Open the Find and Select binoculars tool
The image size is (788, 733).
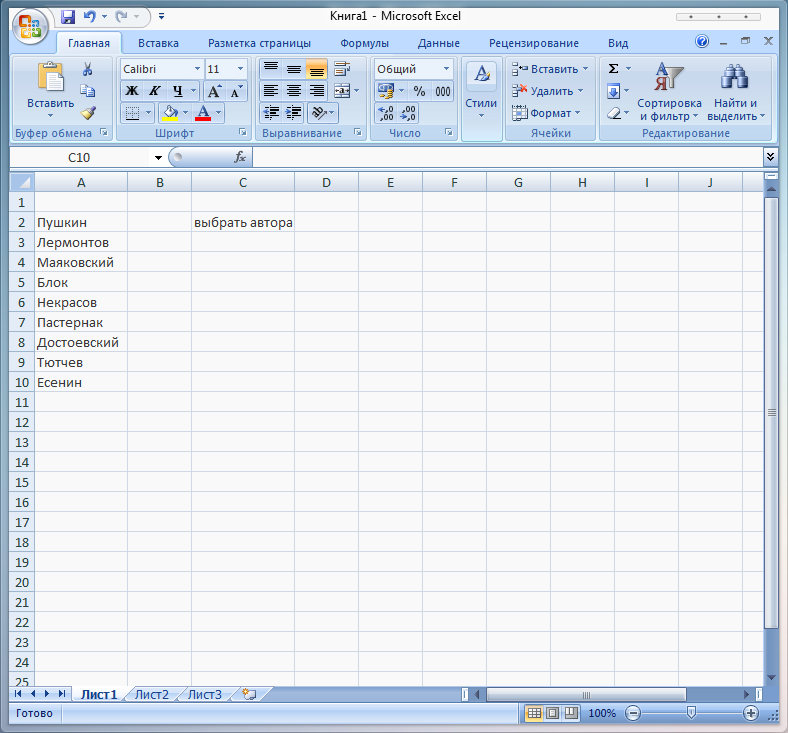(736, 91)
